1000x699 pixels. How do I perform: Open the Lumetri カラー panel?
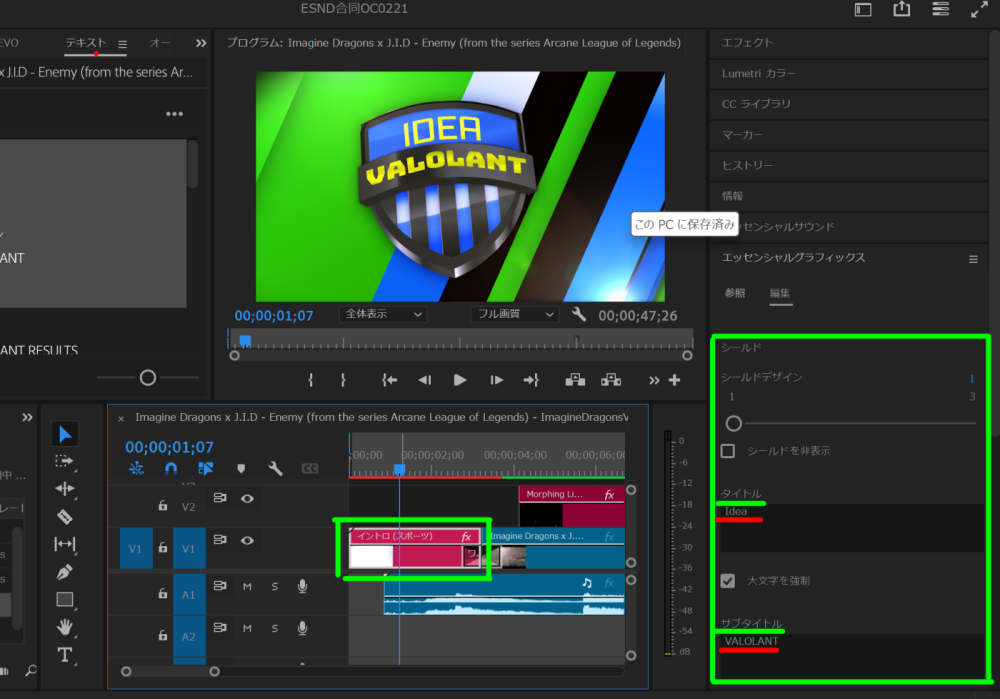(x=759, y=73)
